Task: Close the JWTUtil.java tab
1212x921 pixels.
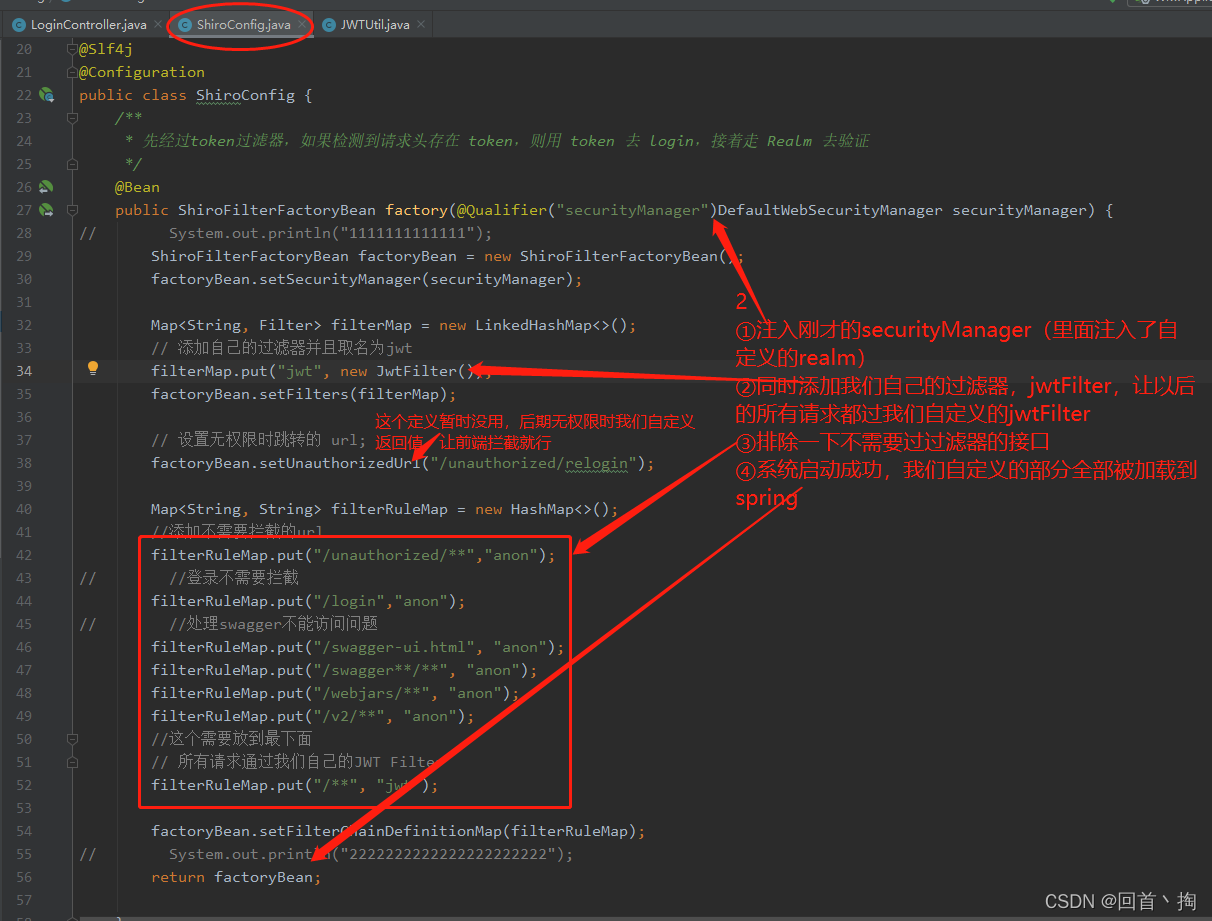Action: (x=420, y=24)
